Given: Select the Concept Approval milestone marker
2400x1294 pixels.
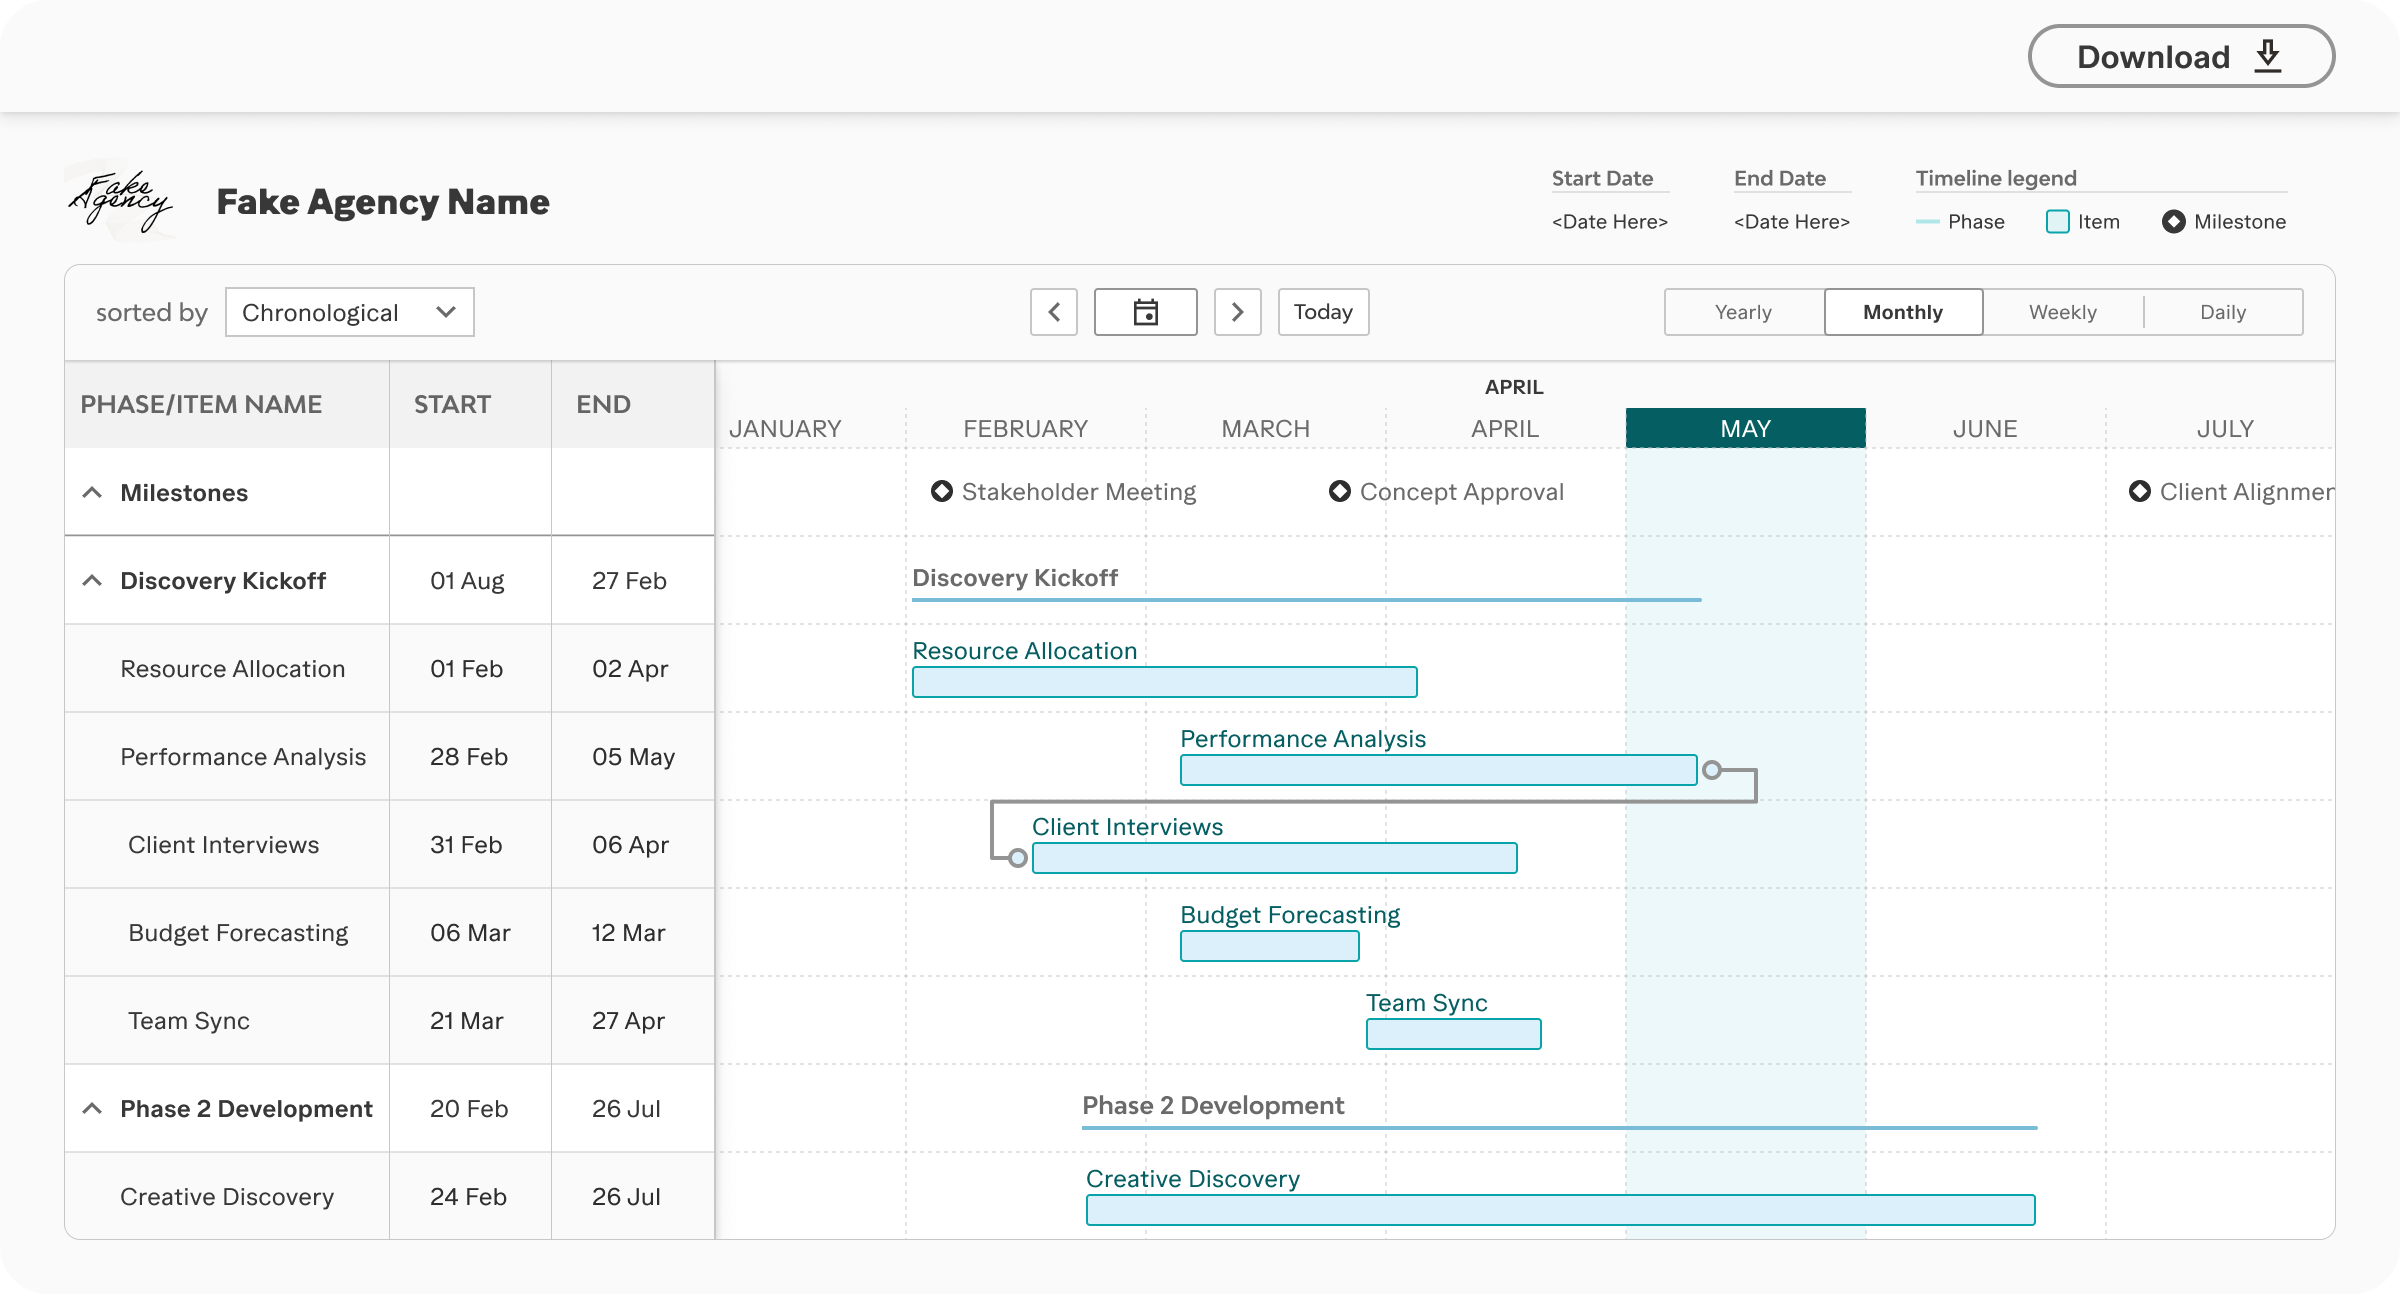Looking at the screenshot, I should [1339, 491].
